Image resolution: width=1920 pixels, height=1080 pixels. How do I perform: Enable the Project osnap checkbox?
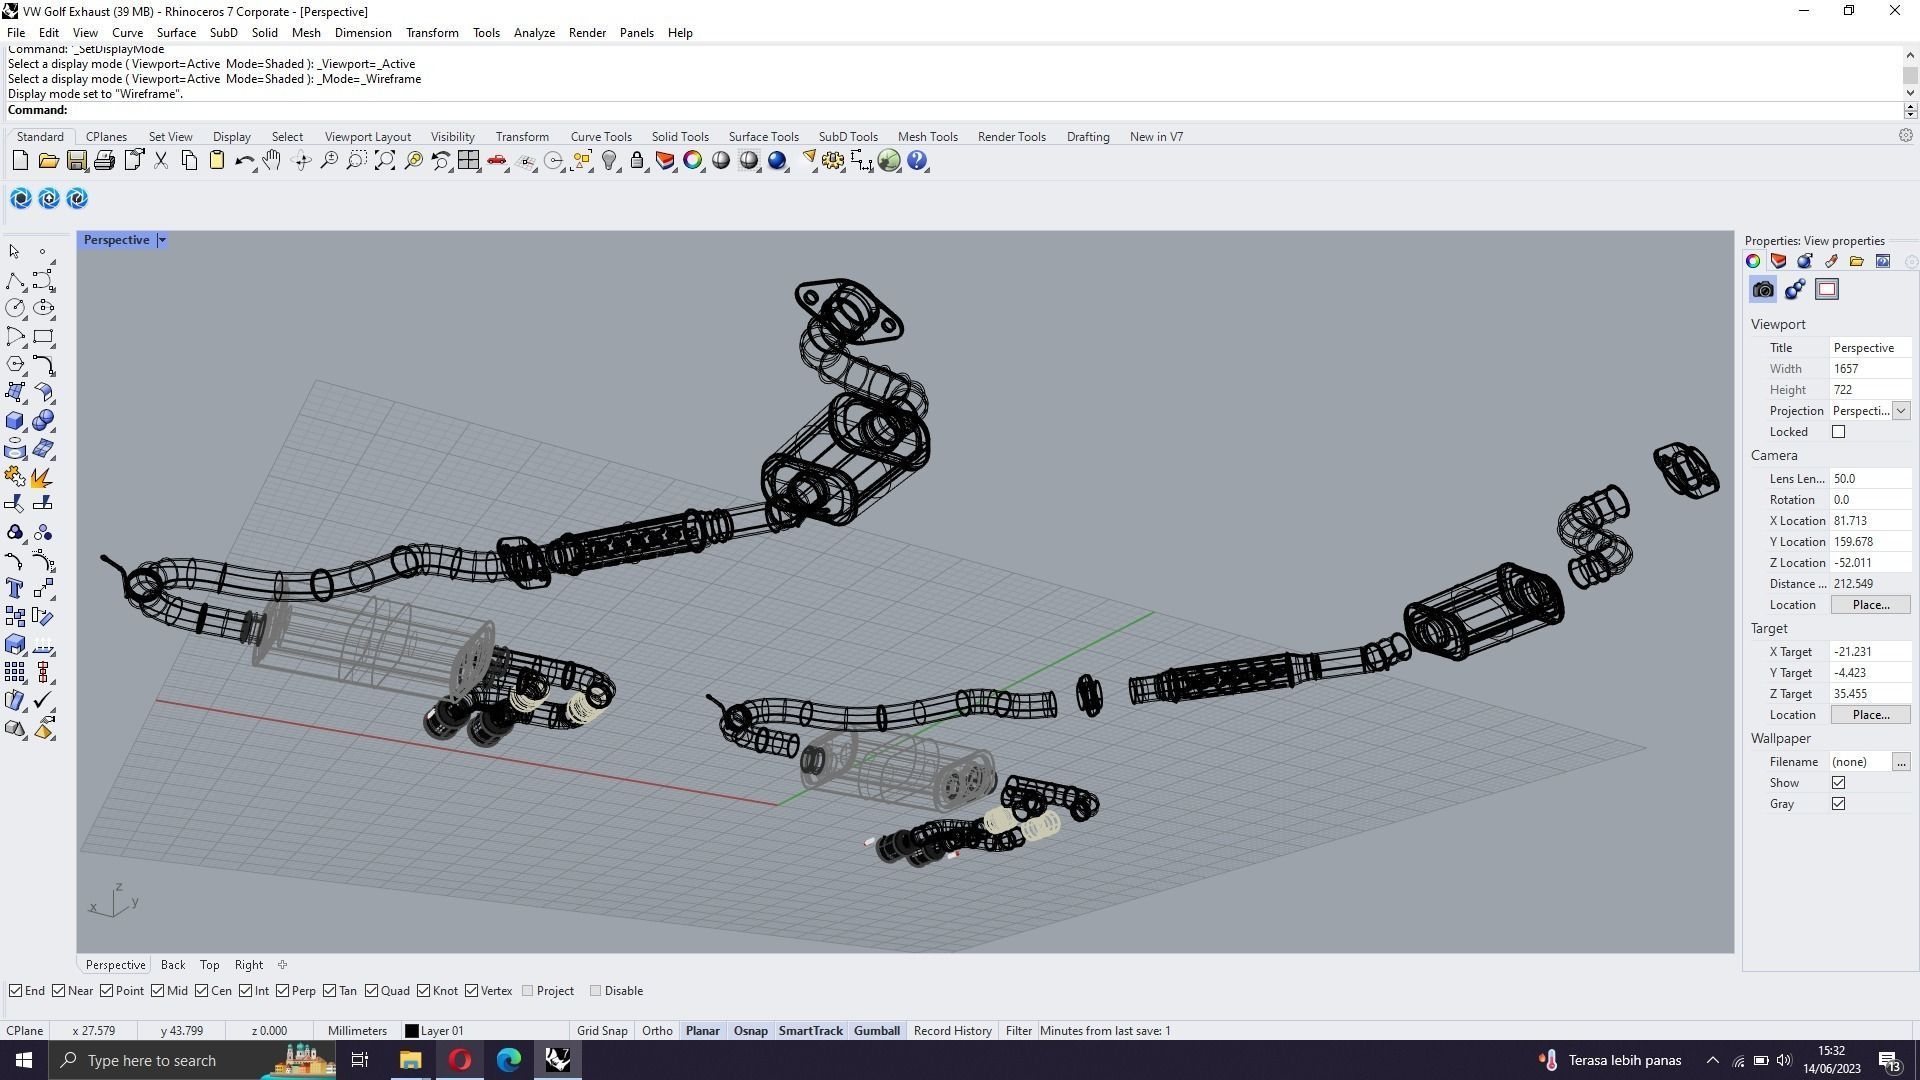[528, 991]
